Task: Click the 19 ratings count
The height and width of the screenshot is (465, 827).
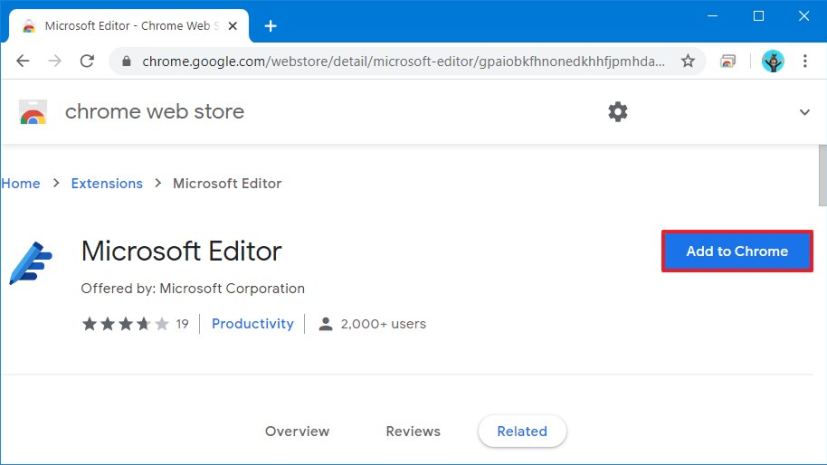Action: 182,324
